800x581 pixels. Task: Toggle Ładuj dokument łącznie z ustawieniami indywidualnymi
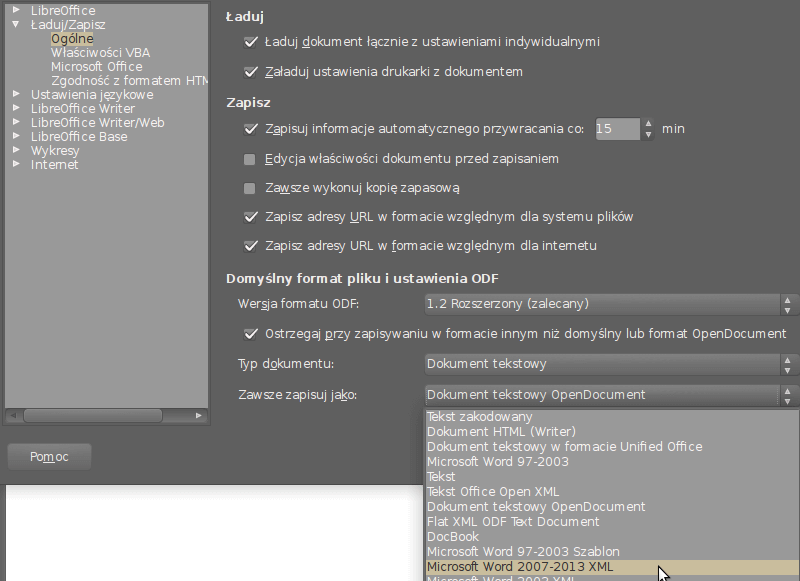point(250,42)
